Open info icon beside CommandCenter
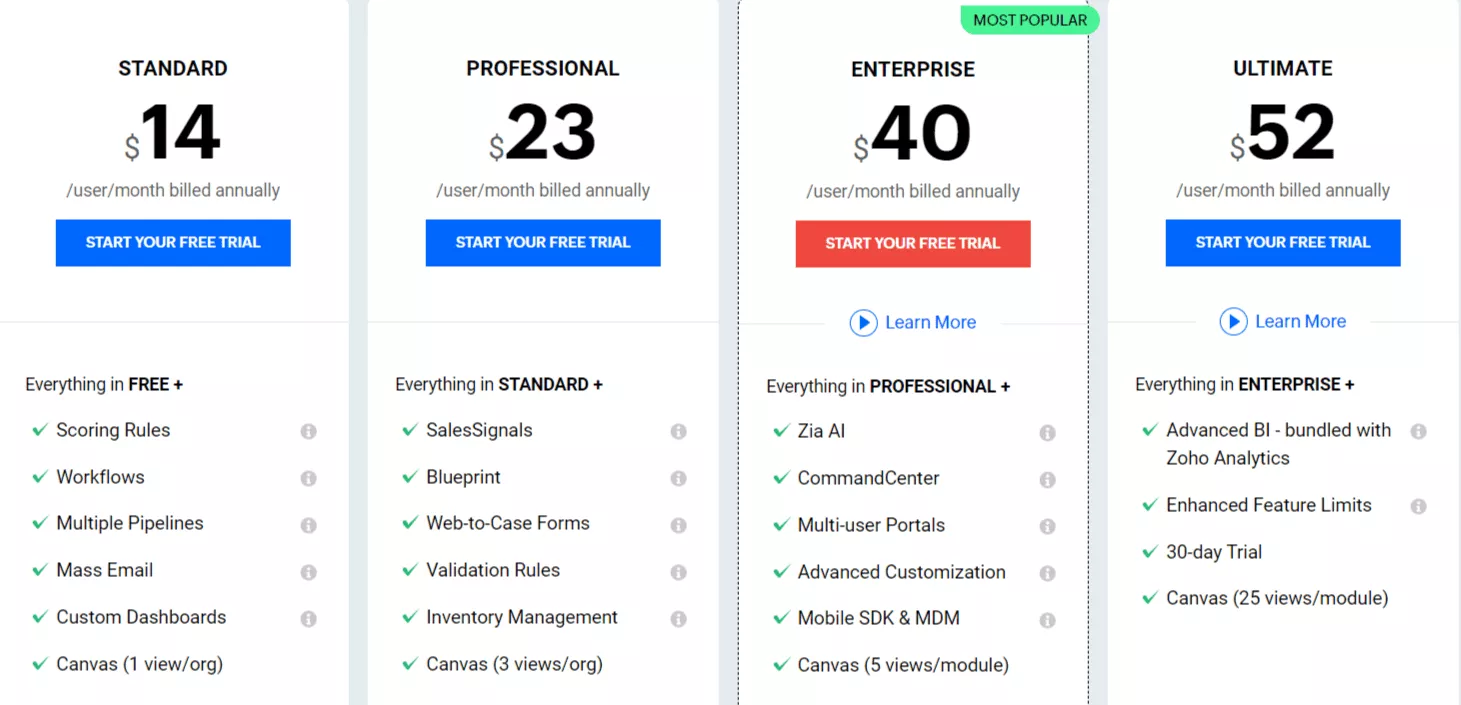Image resolution: width=1461 pixels, height=705 pixels. (1048, 480)
